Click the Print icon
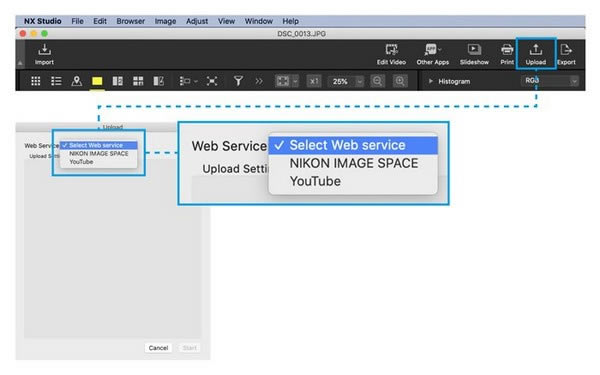The image size is (600, 375). (507, 54)
